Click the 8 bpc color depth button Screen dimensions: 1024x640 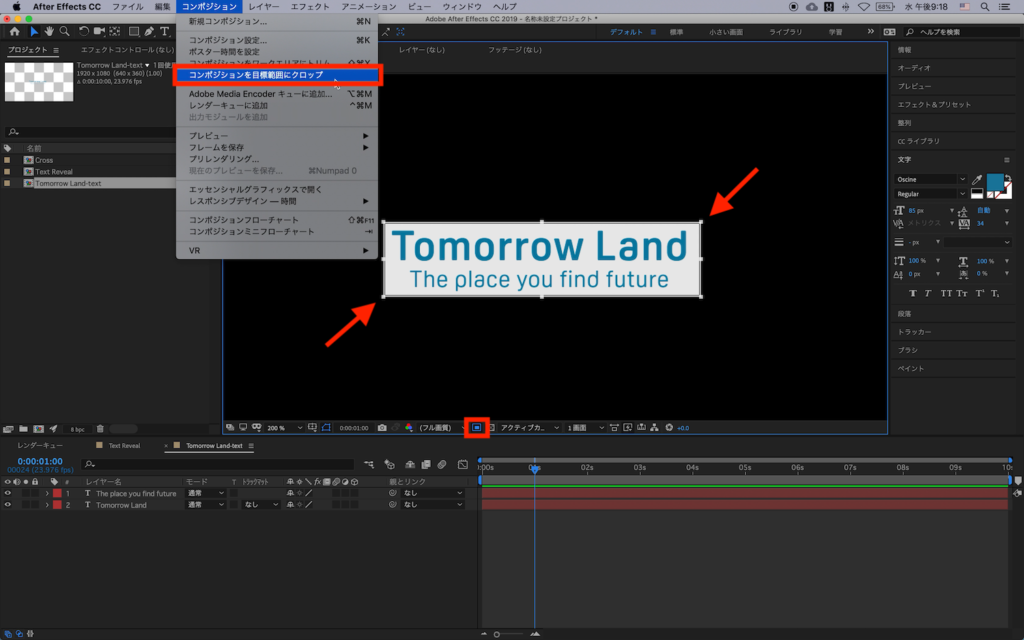78,429
